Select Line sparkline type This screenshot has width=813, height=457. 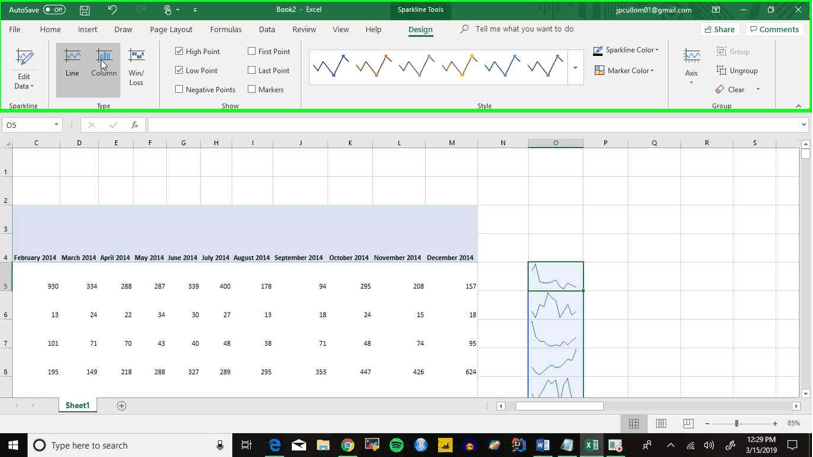[72, 63]
